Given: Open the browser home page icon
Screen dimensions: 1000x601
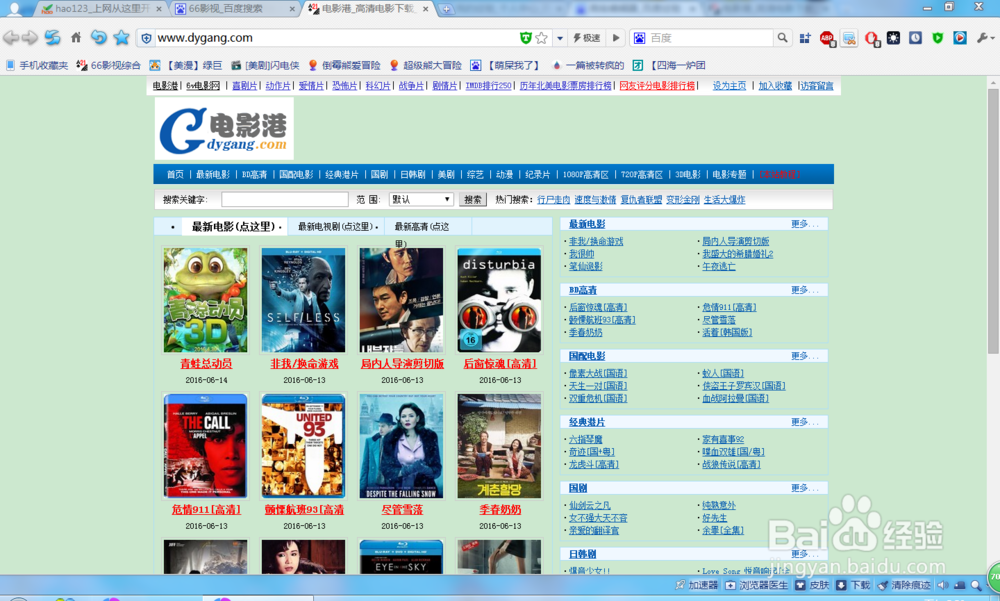Looking at the screenshot, I should [76, 38].
